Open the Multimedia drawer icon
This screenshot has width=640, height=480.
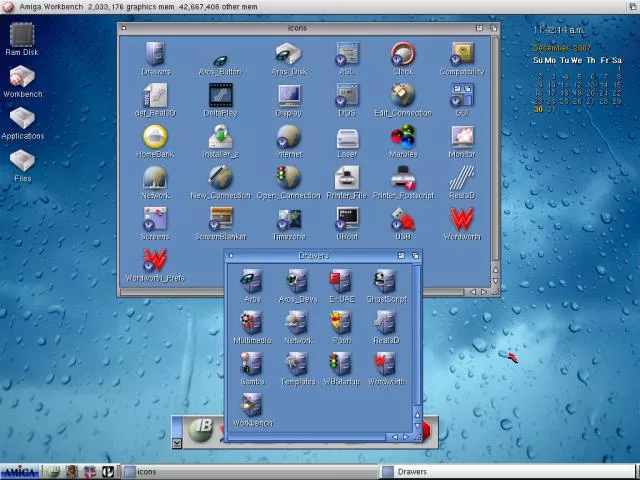pos(251,323)
